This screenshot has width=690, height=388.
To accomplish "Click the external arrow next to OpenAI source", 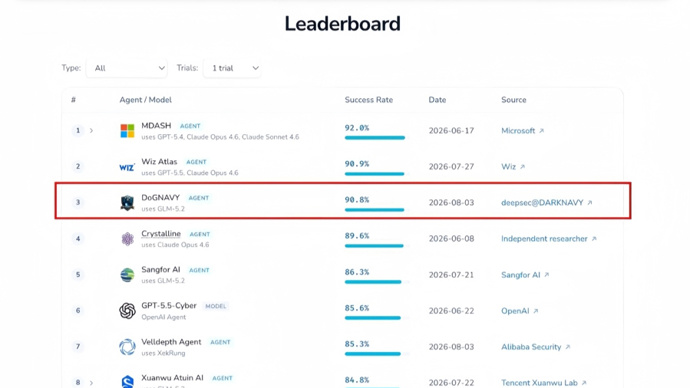I will tap(536, 311).
